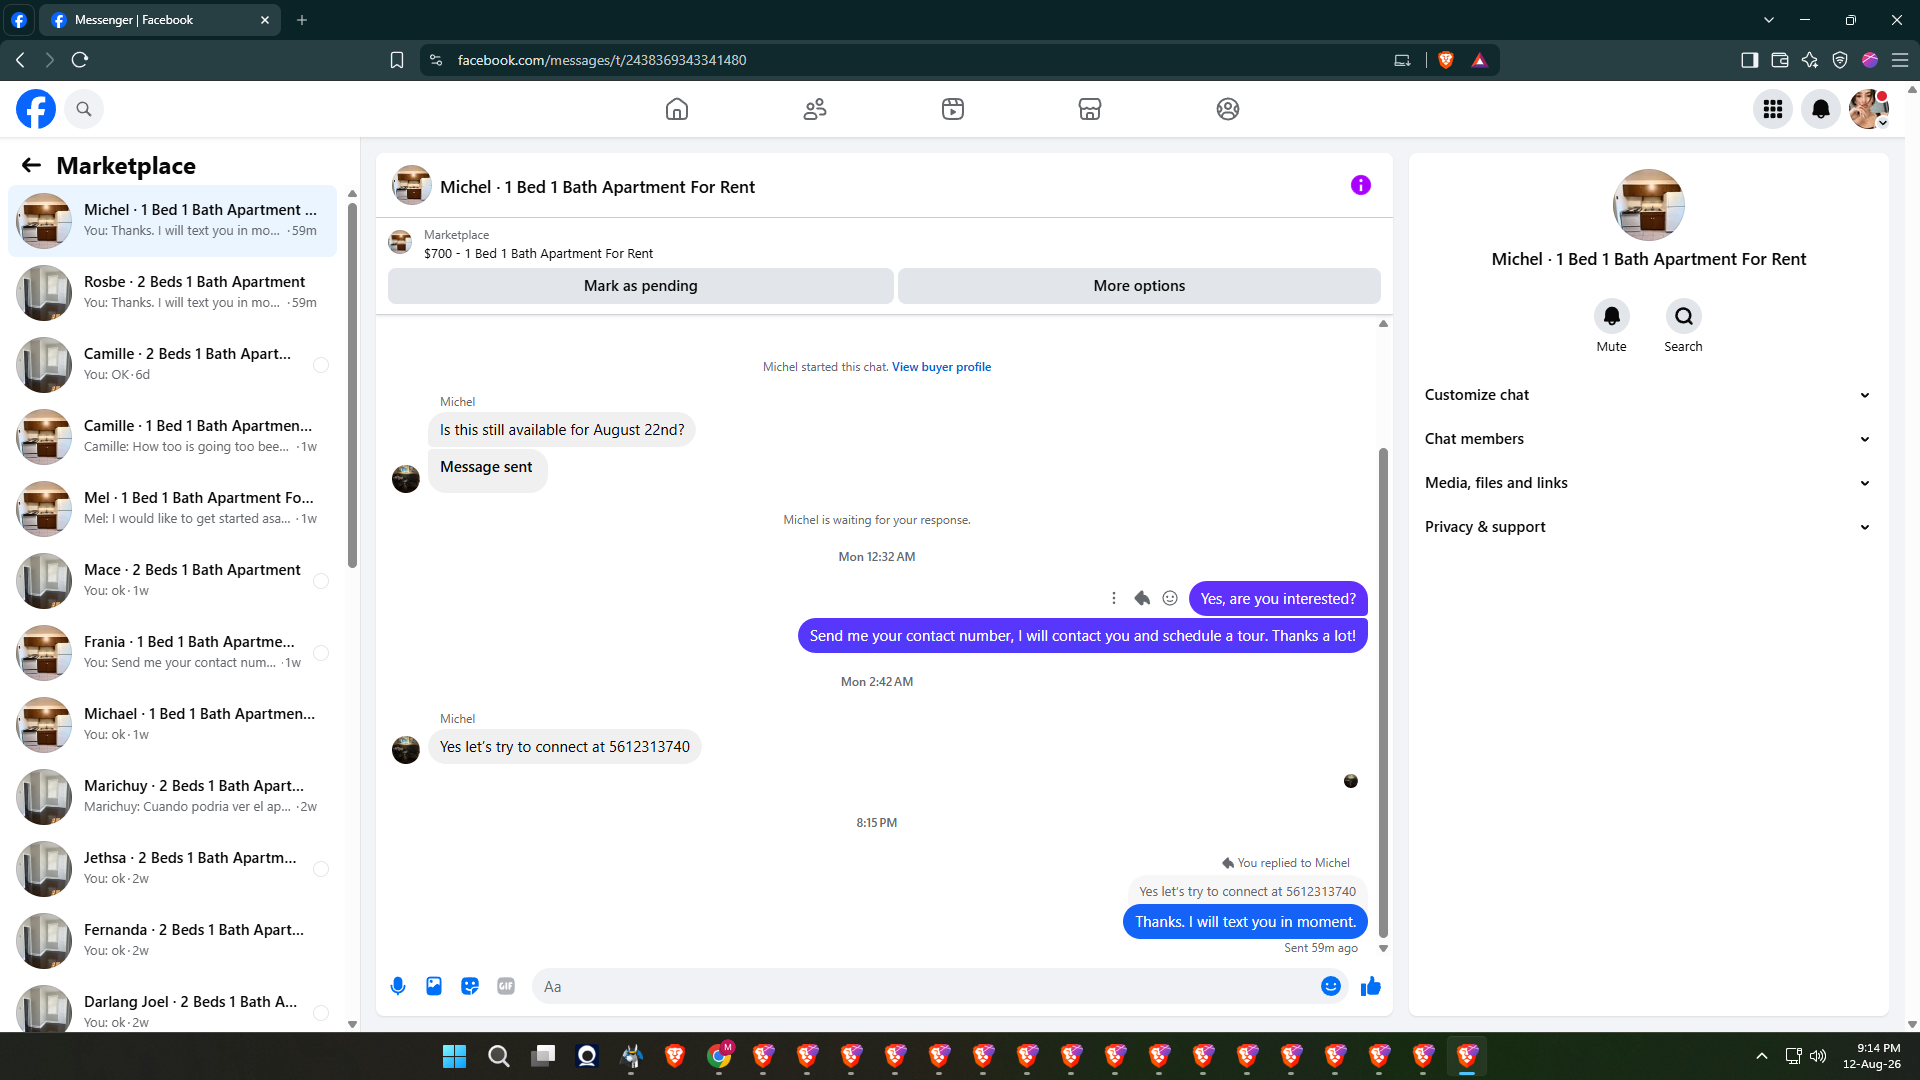The width and height of the screenshot is (1920, 1080).
Task: Open Task View on taskbar
Action: tap(543, 1056)
